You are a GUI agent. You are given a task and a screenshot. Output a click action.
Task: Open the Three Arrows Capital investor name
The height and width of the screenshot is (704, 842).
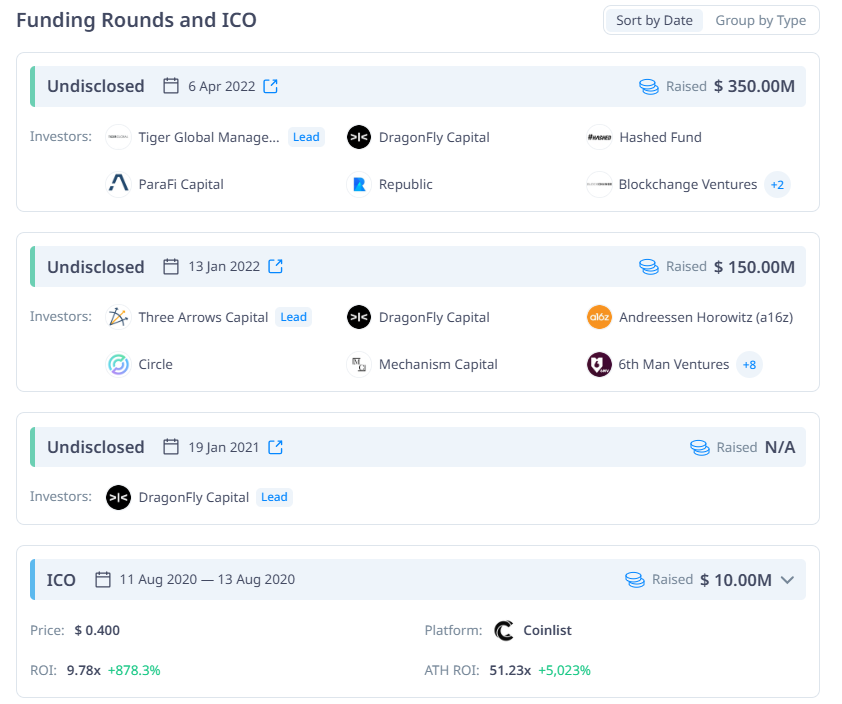[x=203, y=317]
